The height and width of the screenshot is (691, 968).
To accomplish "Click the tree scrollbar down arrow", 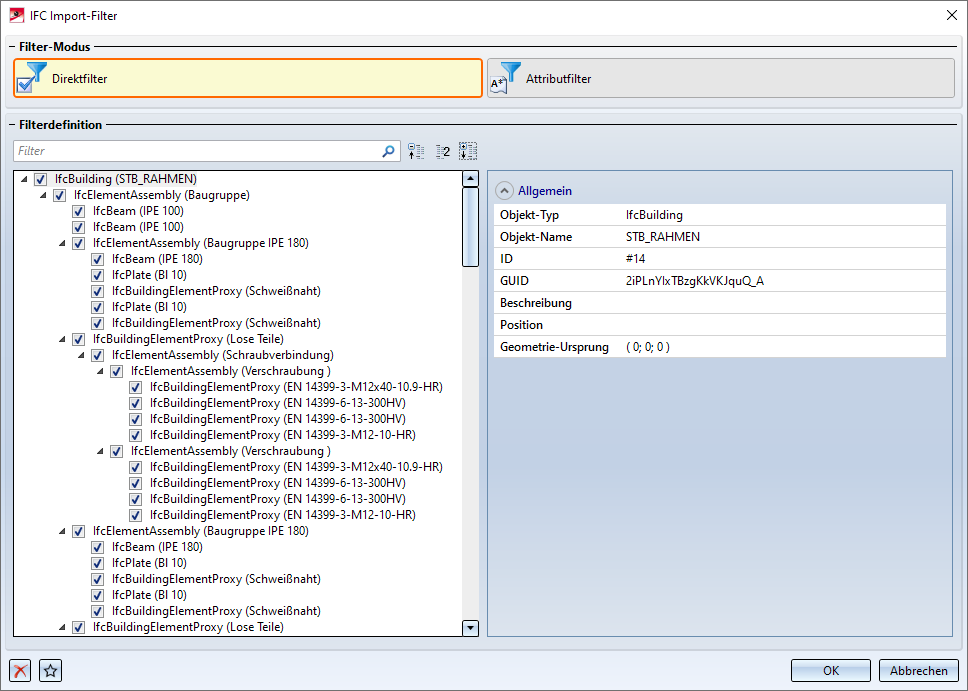I will tap(470, 627).
